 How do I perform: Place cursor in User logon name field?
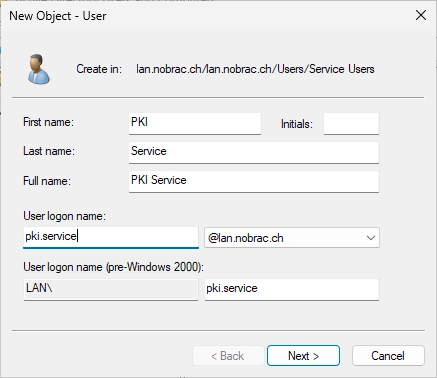coord(111,237)
